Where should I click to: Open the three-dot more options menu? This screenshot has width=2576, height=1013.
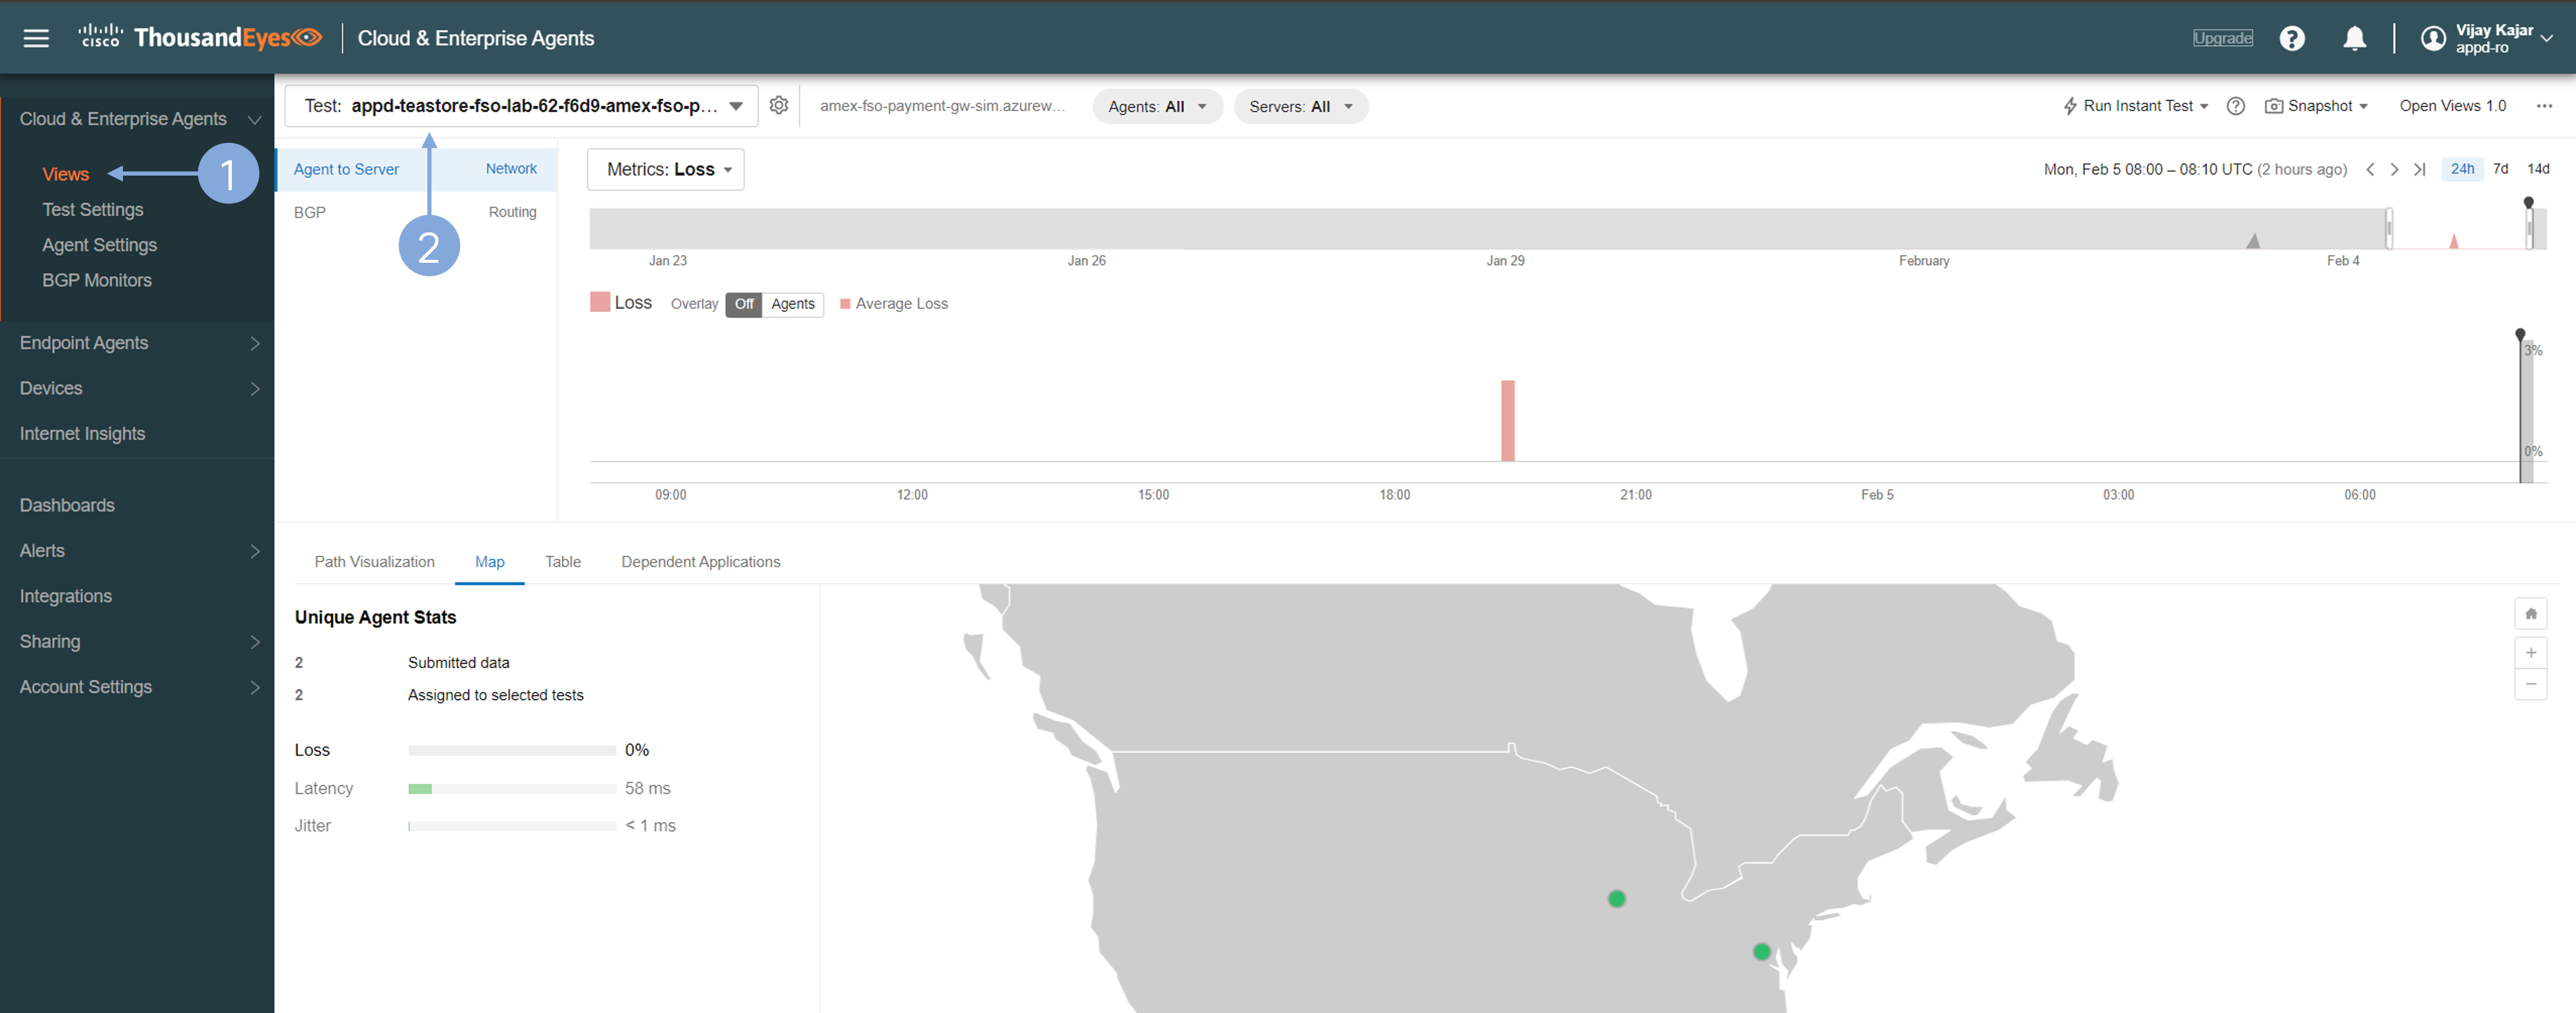click(x=2544, y=106)
